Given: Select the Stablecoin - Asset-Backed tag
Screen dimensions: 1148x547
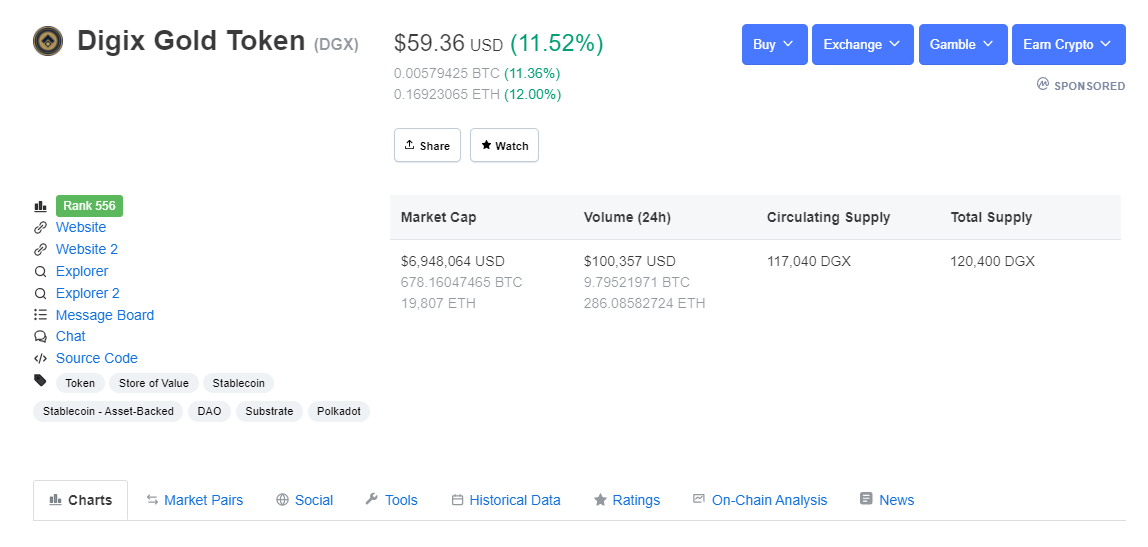Looking at the screenshot, I should (108, 412).
